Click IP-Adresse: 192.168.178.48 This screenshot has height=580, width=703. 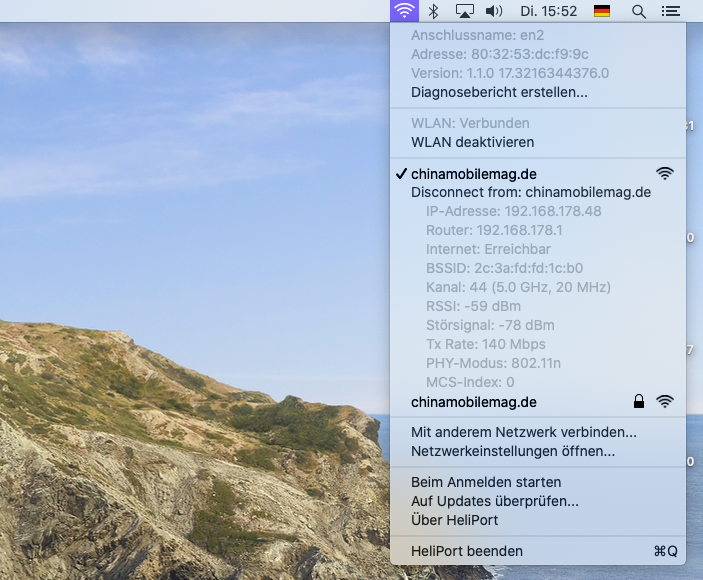[x=513, y=211]
